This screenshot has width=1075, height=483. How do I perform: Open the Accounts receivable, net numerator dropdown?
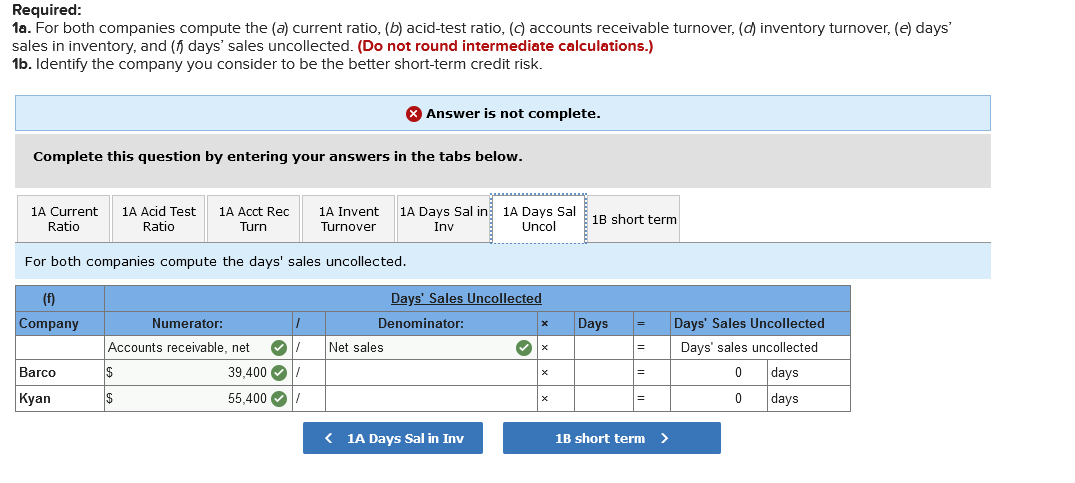(199, 347)
